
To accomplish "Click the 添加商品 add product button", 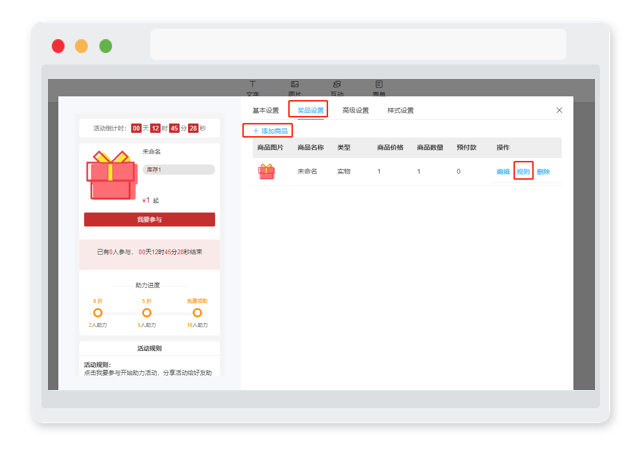I will (270, 131).
